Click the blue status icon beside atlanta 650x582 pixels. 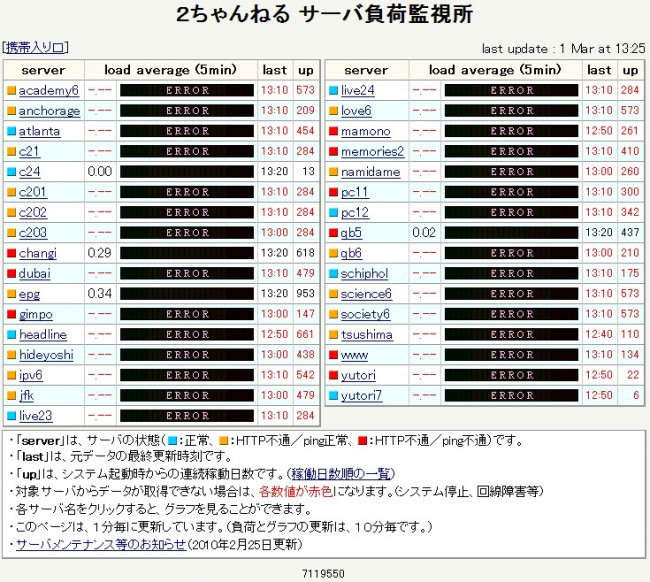point(12,131)
